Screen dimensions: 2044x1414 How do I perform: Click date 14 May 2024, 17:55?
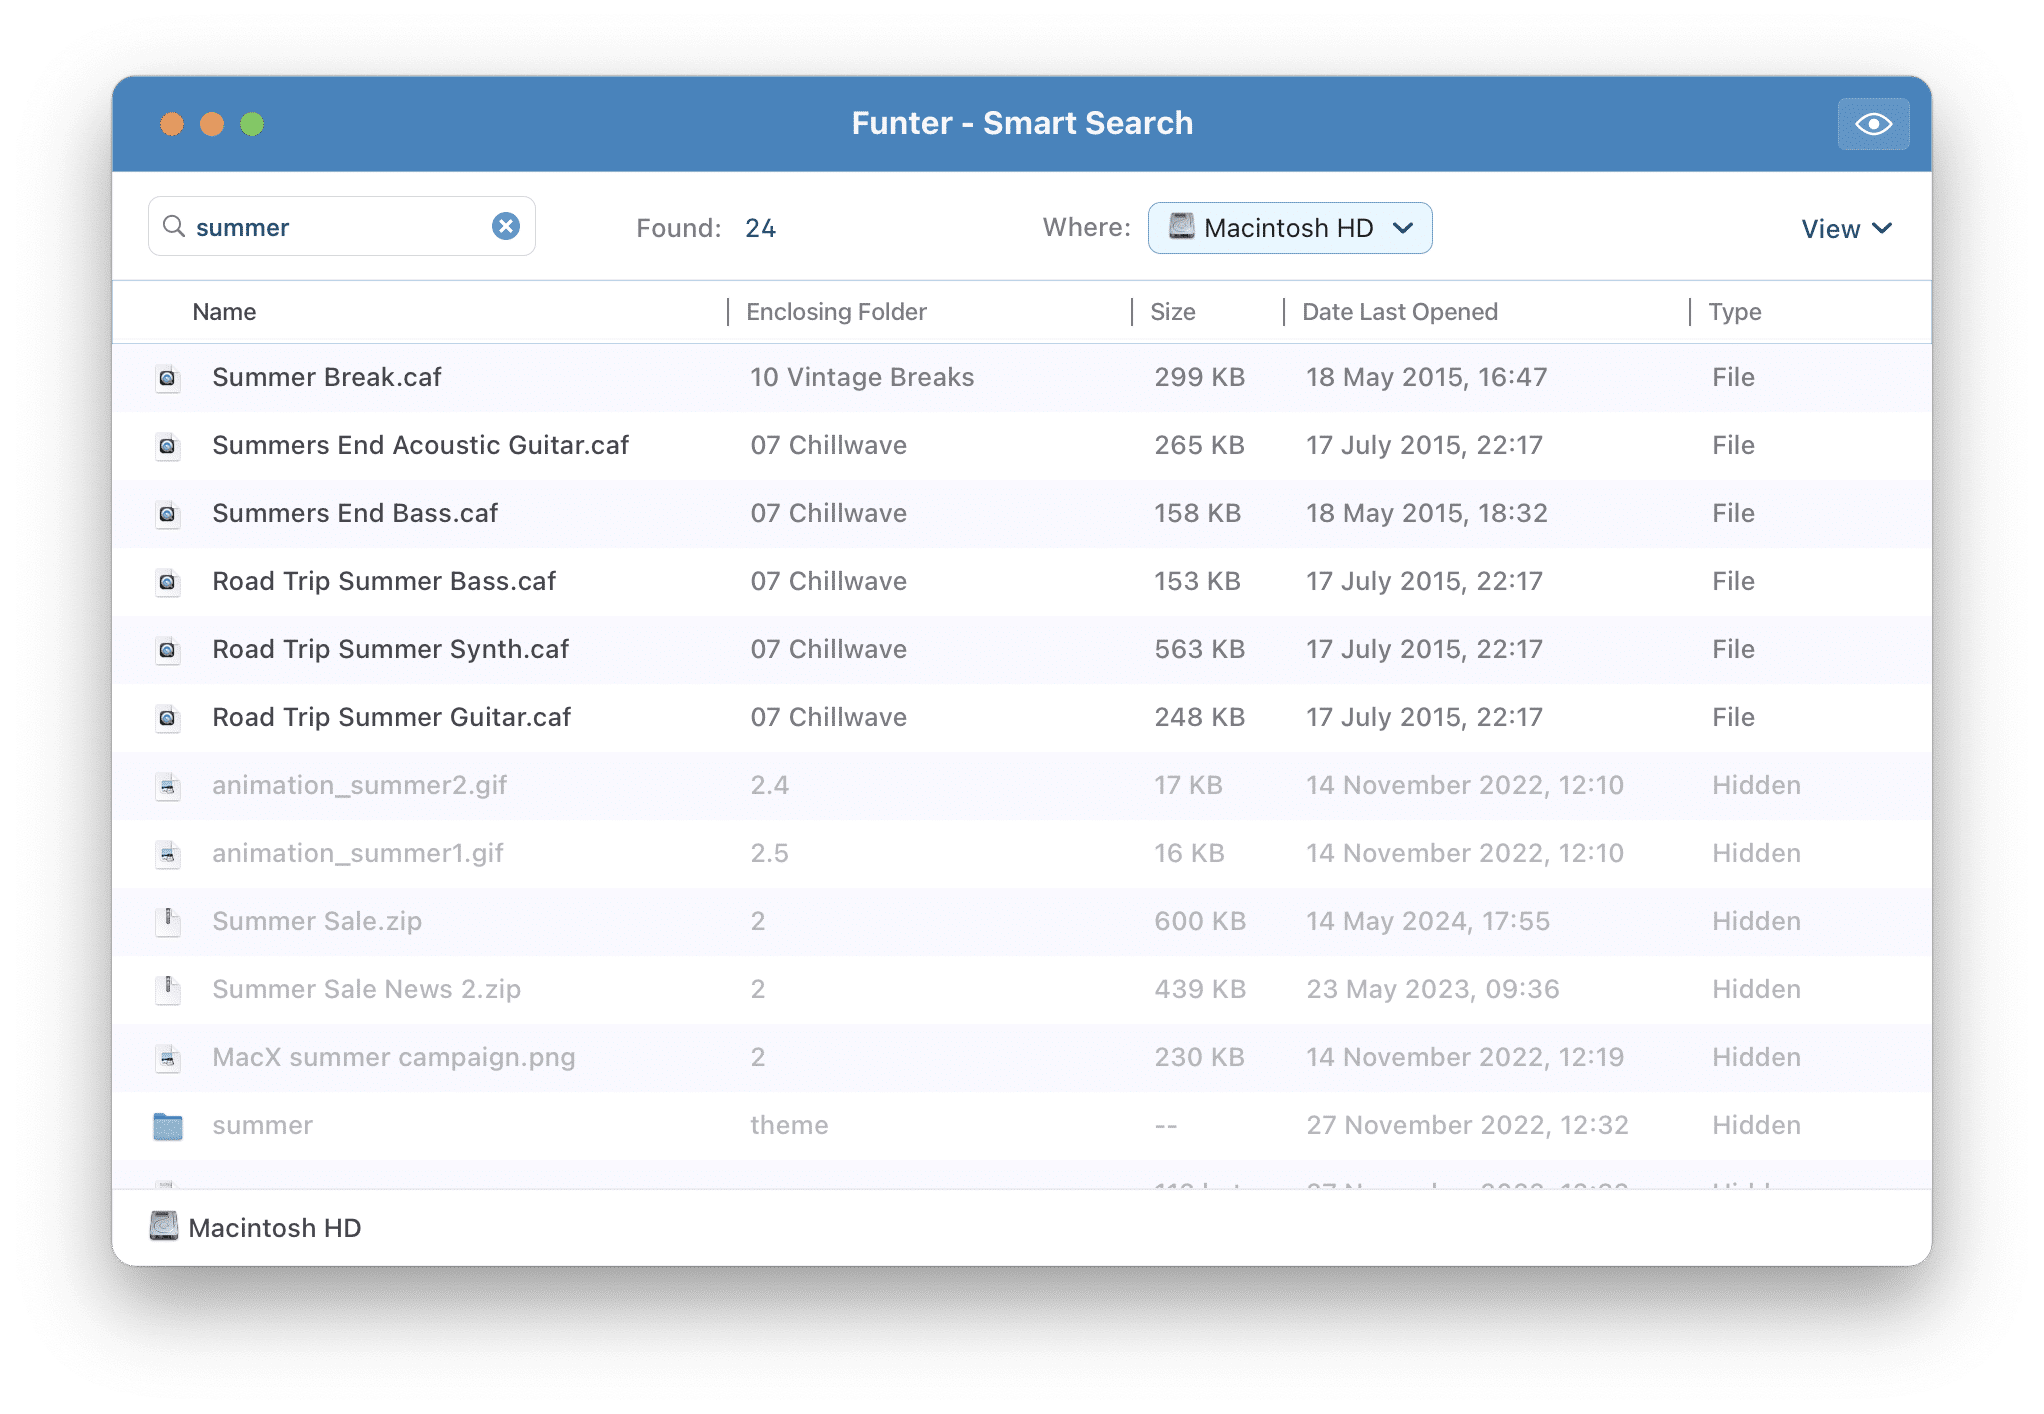[x=1428, y=921]
